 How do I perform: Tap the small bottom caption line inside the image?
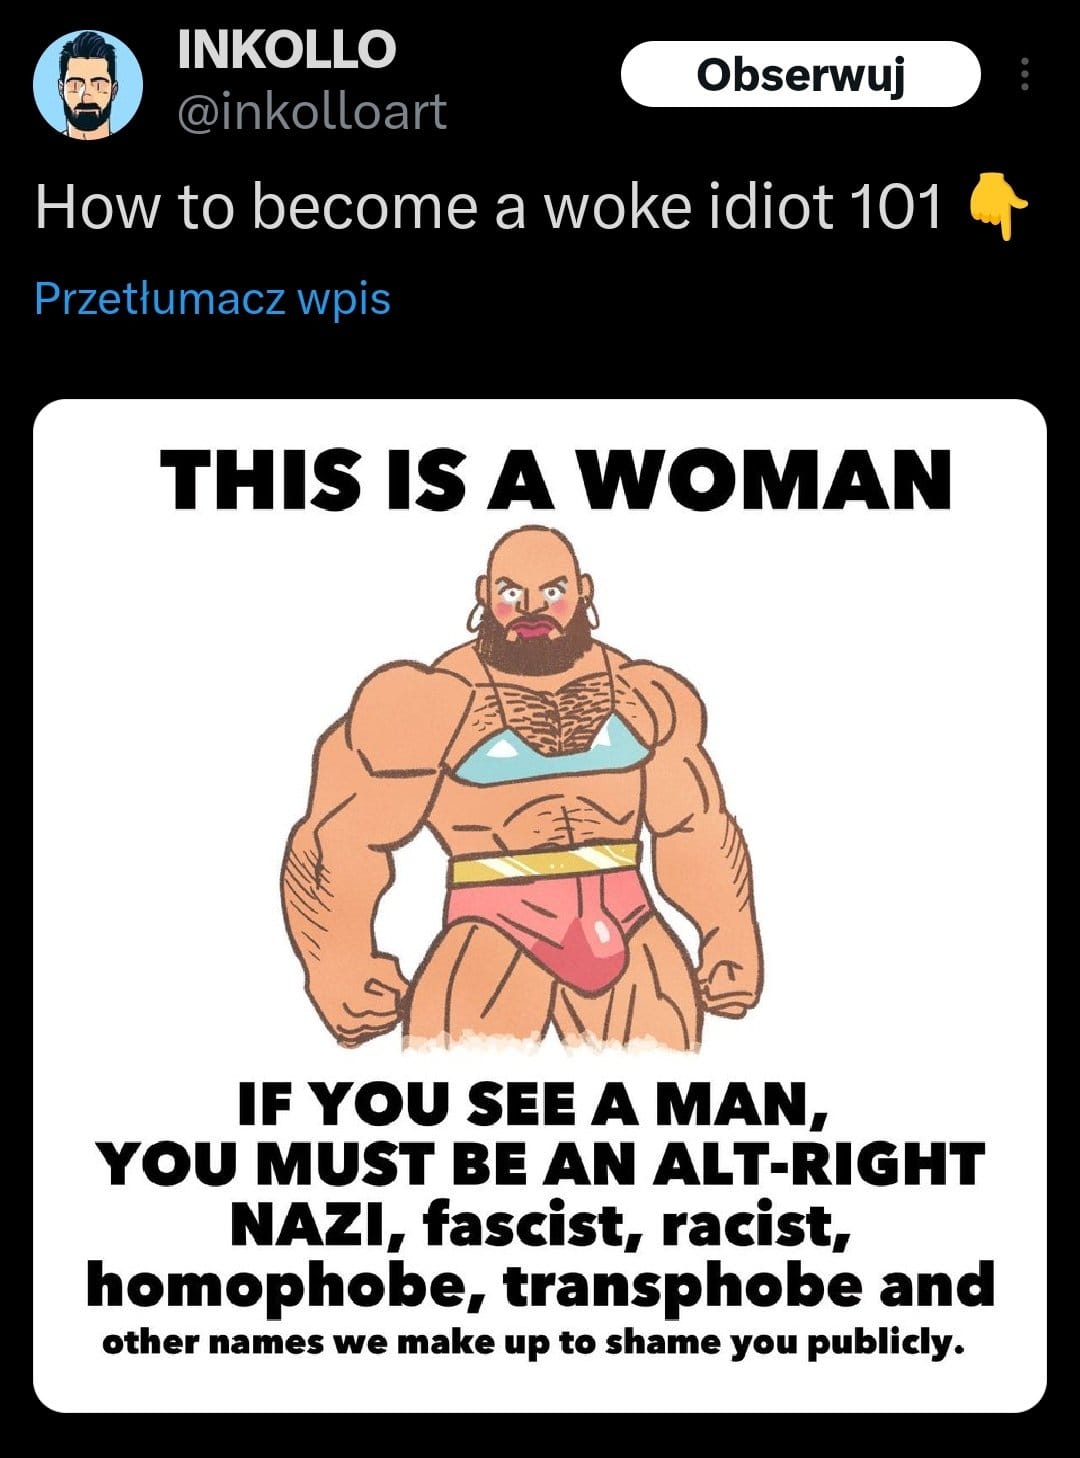[x=533, y=1341]
